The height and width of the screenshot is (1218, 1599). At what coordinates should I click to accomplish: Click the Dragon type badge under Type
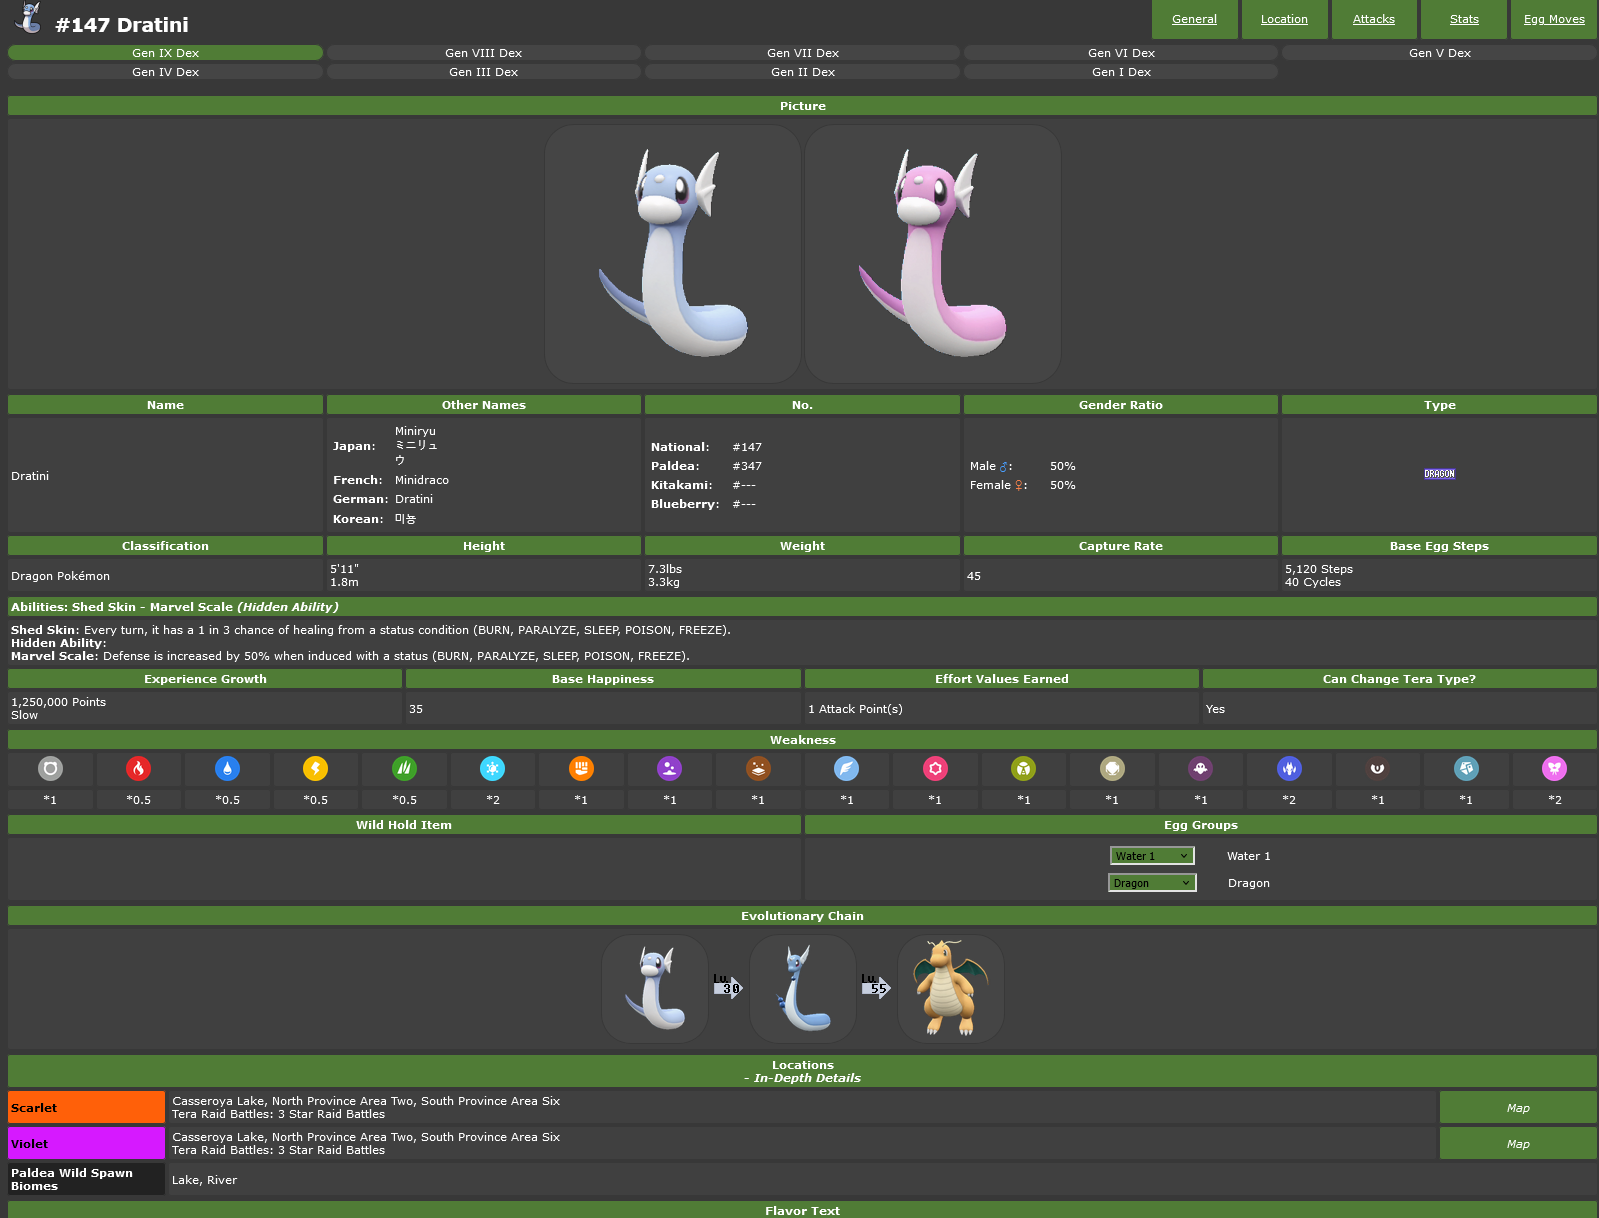pyautogui.click(x=1439, y=474)
